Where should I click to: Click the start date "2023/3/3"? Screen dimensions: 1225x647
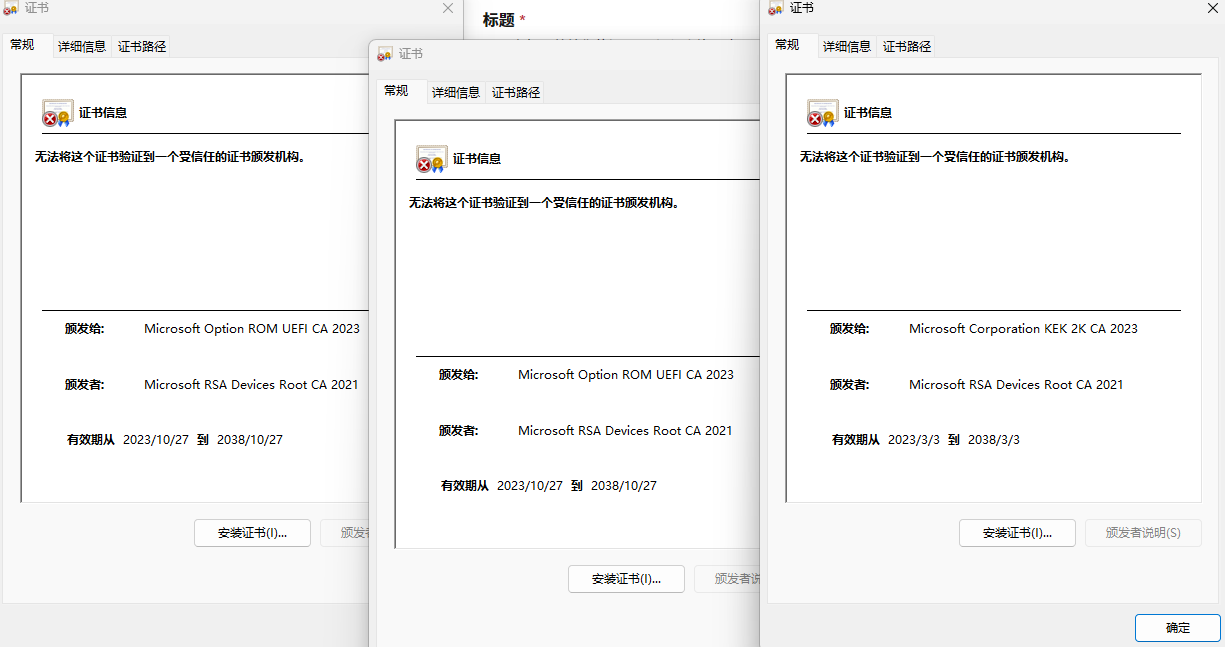coord(914,440)
